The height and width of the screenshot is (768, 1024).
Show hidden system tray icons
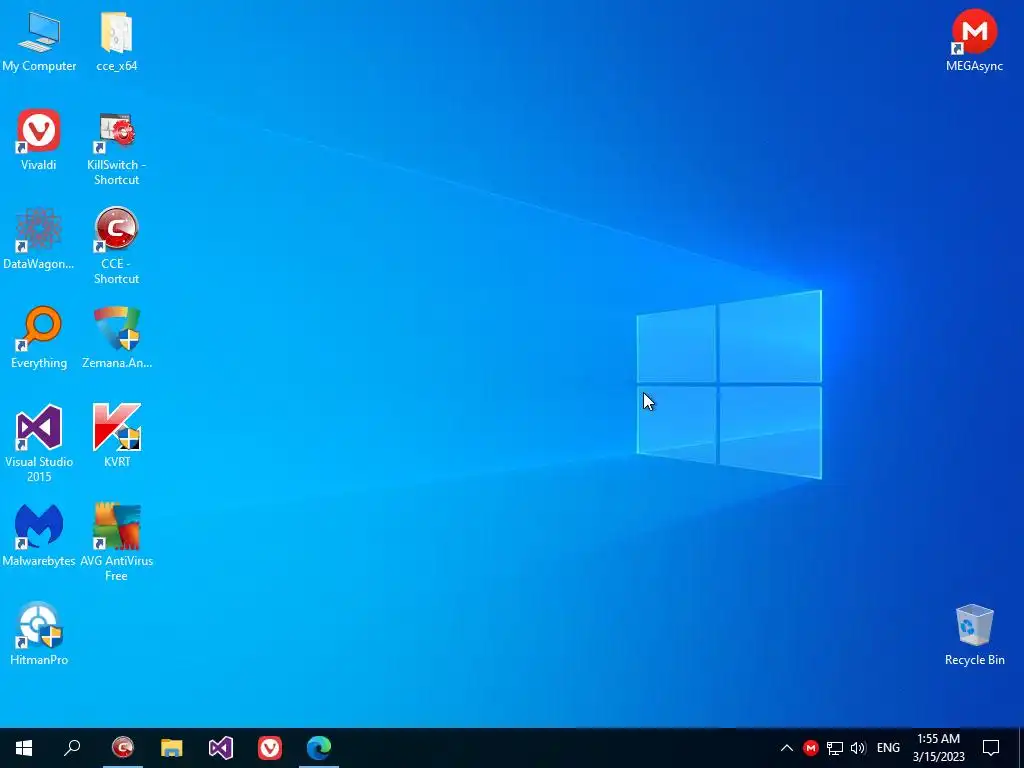787,748
